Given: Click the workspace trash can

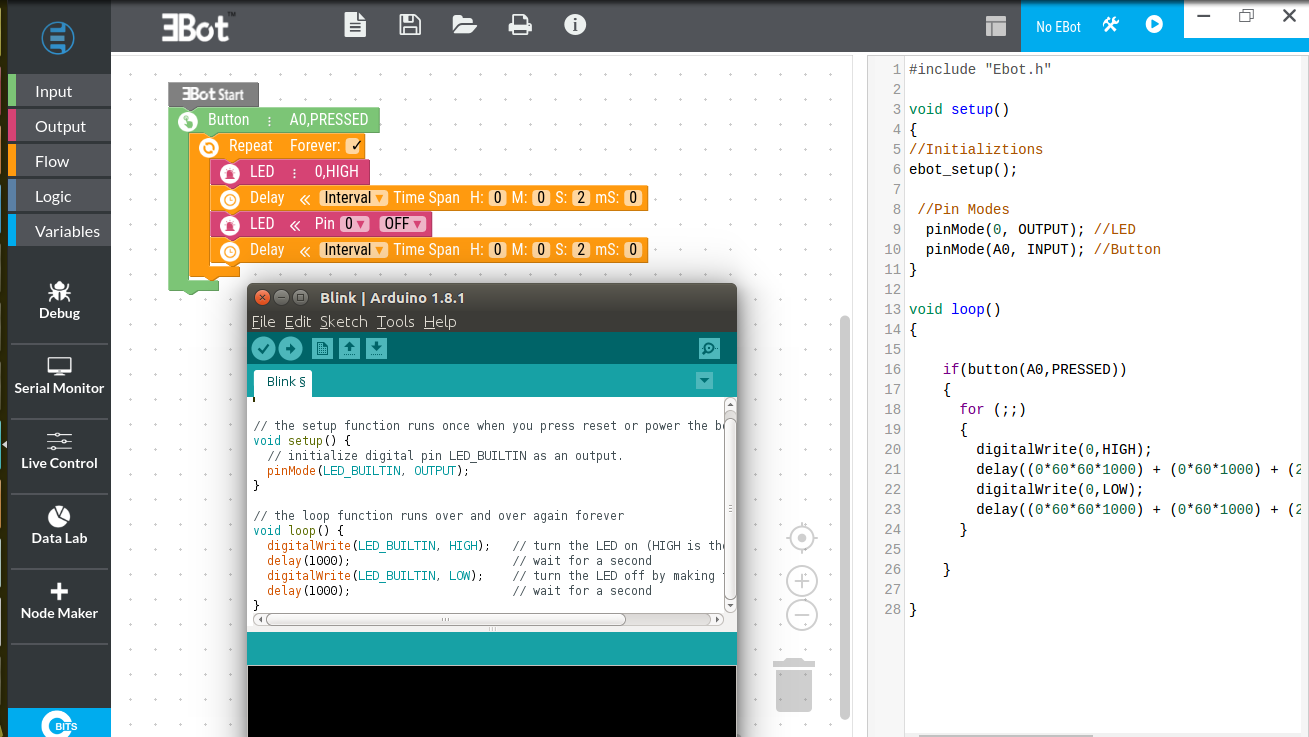Looking at the screenshot, I should (794, 685).
